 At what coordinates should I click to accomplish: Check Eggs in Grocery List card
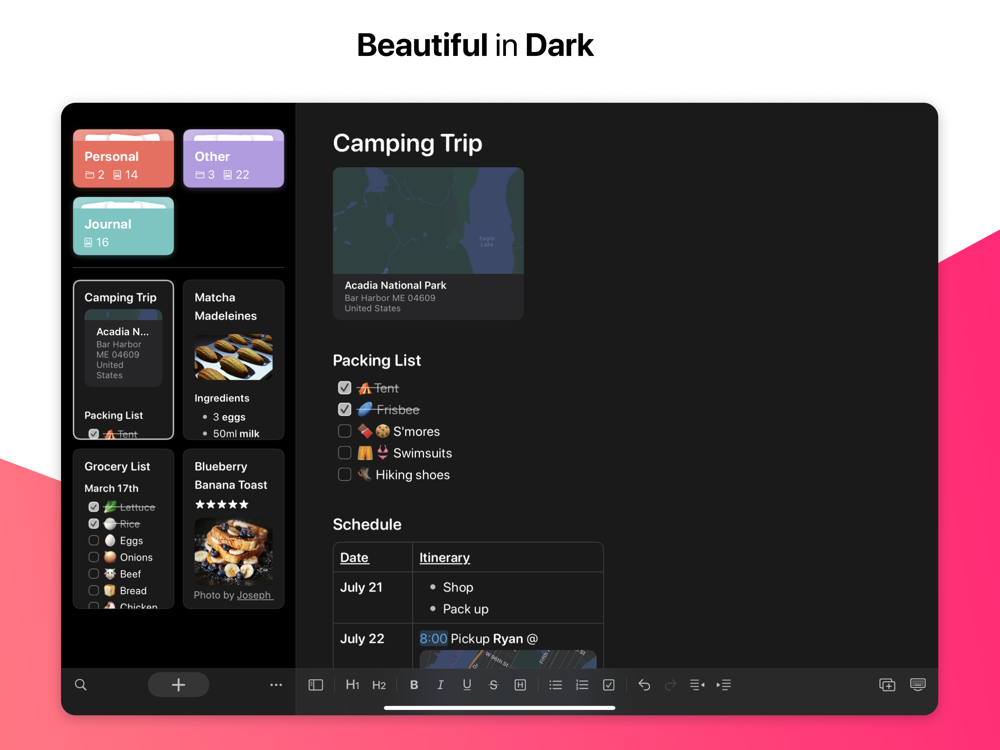click(94, 540)
